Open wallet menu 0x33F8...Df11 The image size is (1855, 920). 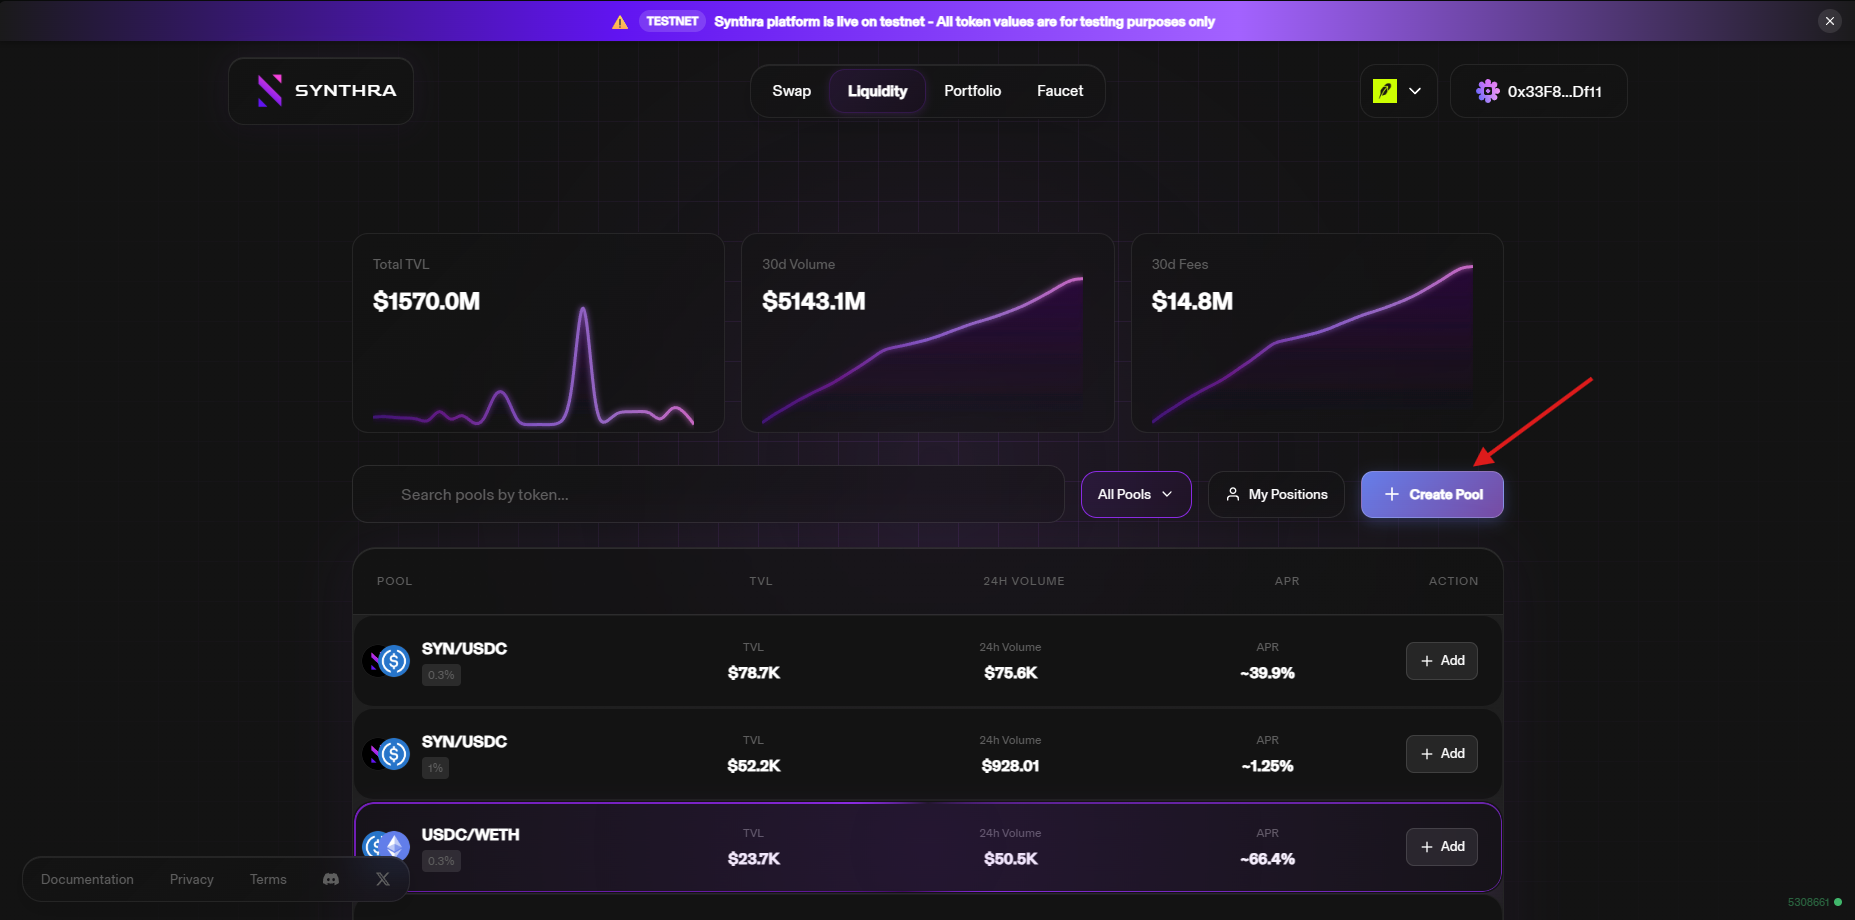point(1553,91)
